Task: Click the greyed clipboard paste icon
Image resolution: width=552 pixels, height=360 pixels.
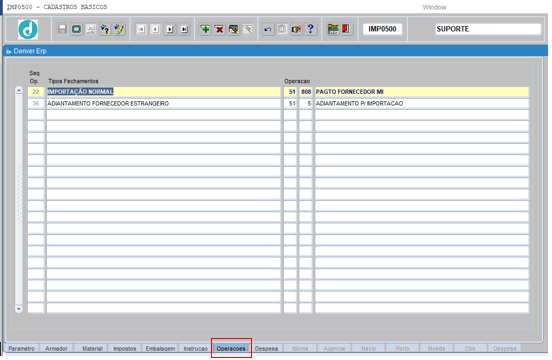Action: (282, 29)
